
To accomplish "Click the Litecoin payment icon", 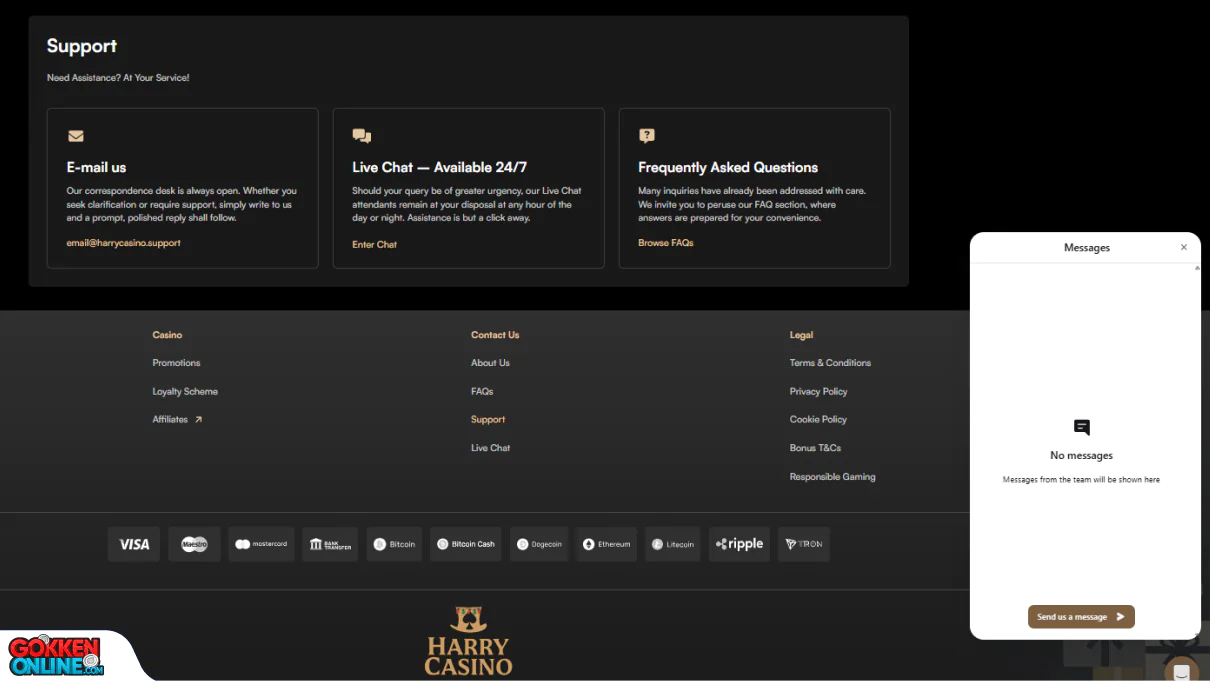I will pos(672,544).
